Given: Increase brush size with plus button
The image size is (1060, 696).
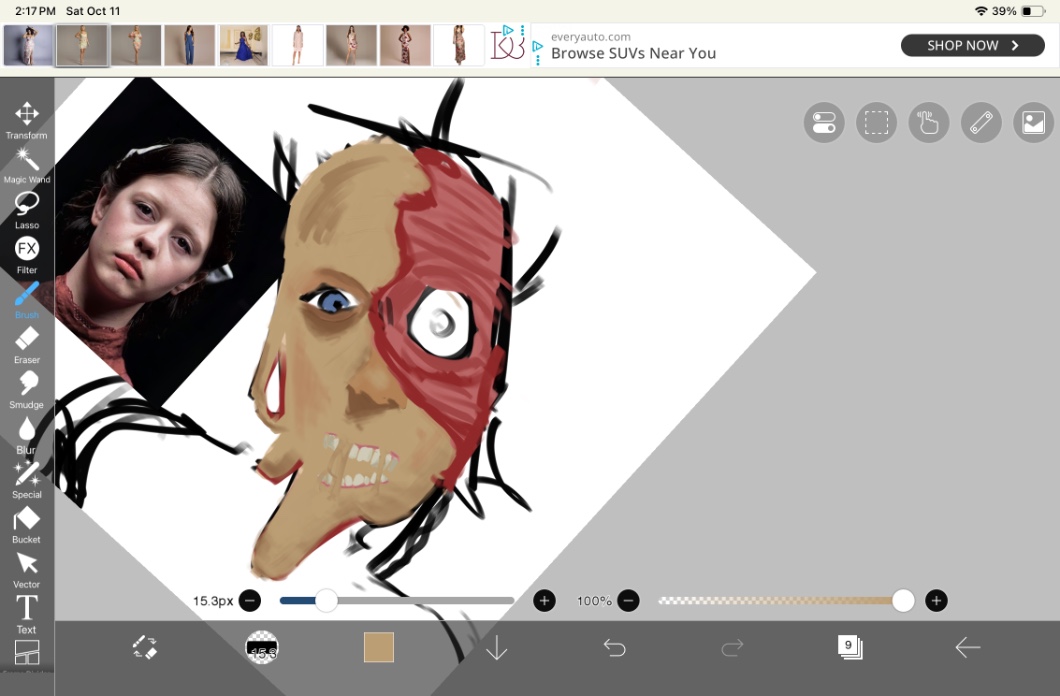Looking at the screenshot, I should pyautogui.click(x=544, y=601).
